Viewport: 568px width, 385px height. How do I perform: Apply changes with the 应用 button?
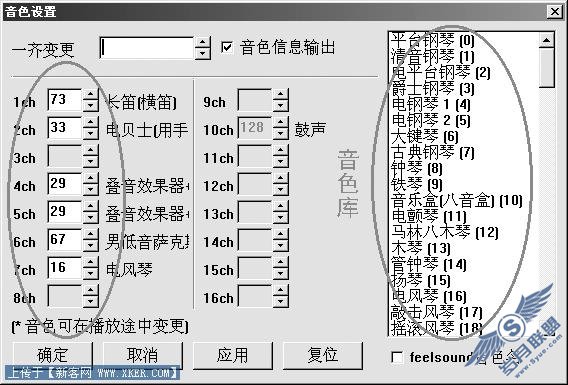tap(232, 355)
